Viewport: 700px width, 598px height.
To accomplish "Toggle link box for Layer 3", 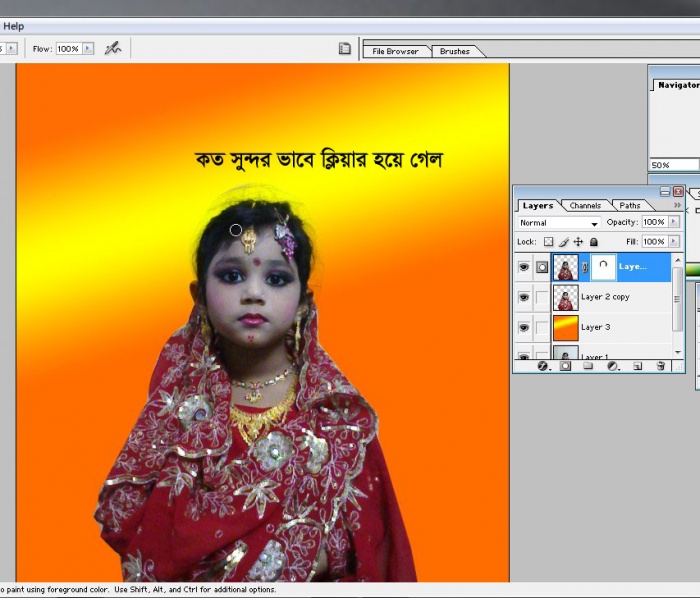I will tap(542, 328).
